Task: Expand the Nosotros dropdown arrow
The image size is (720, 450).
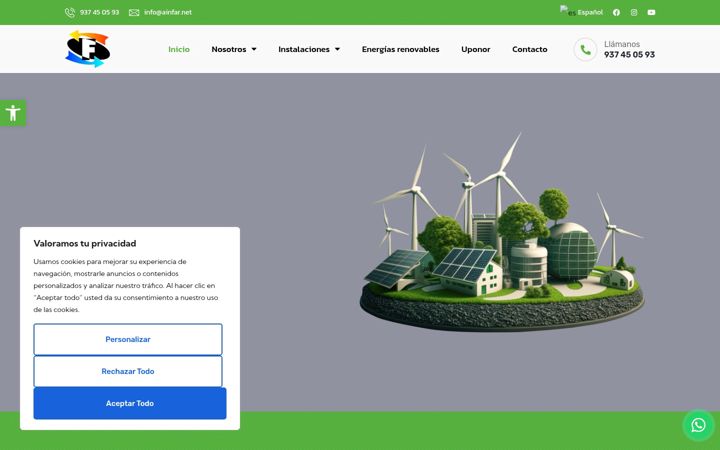Action: coord(254,49)
